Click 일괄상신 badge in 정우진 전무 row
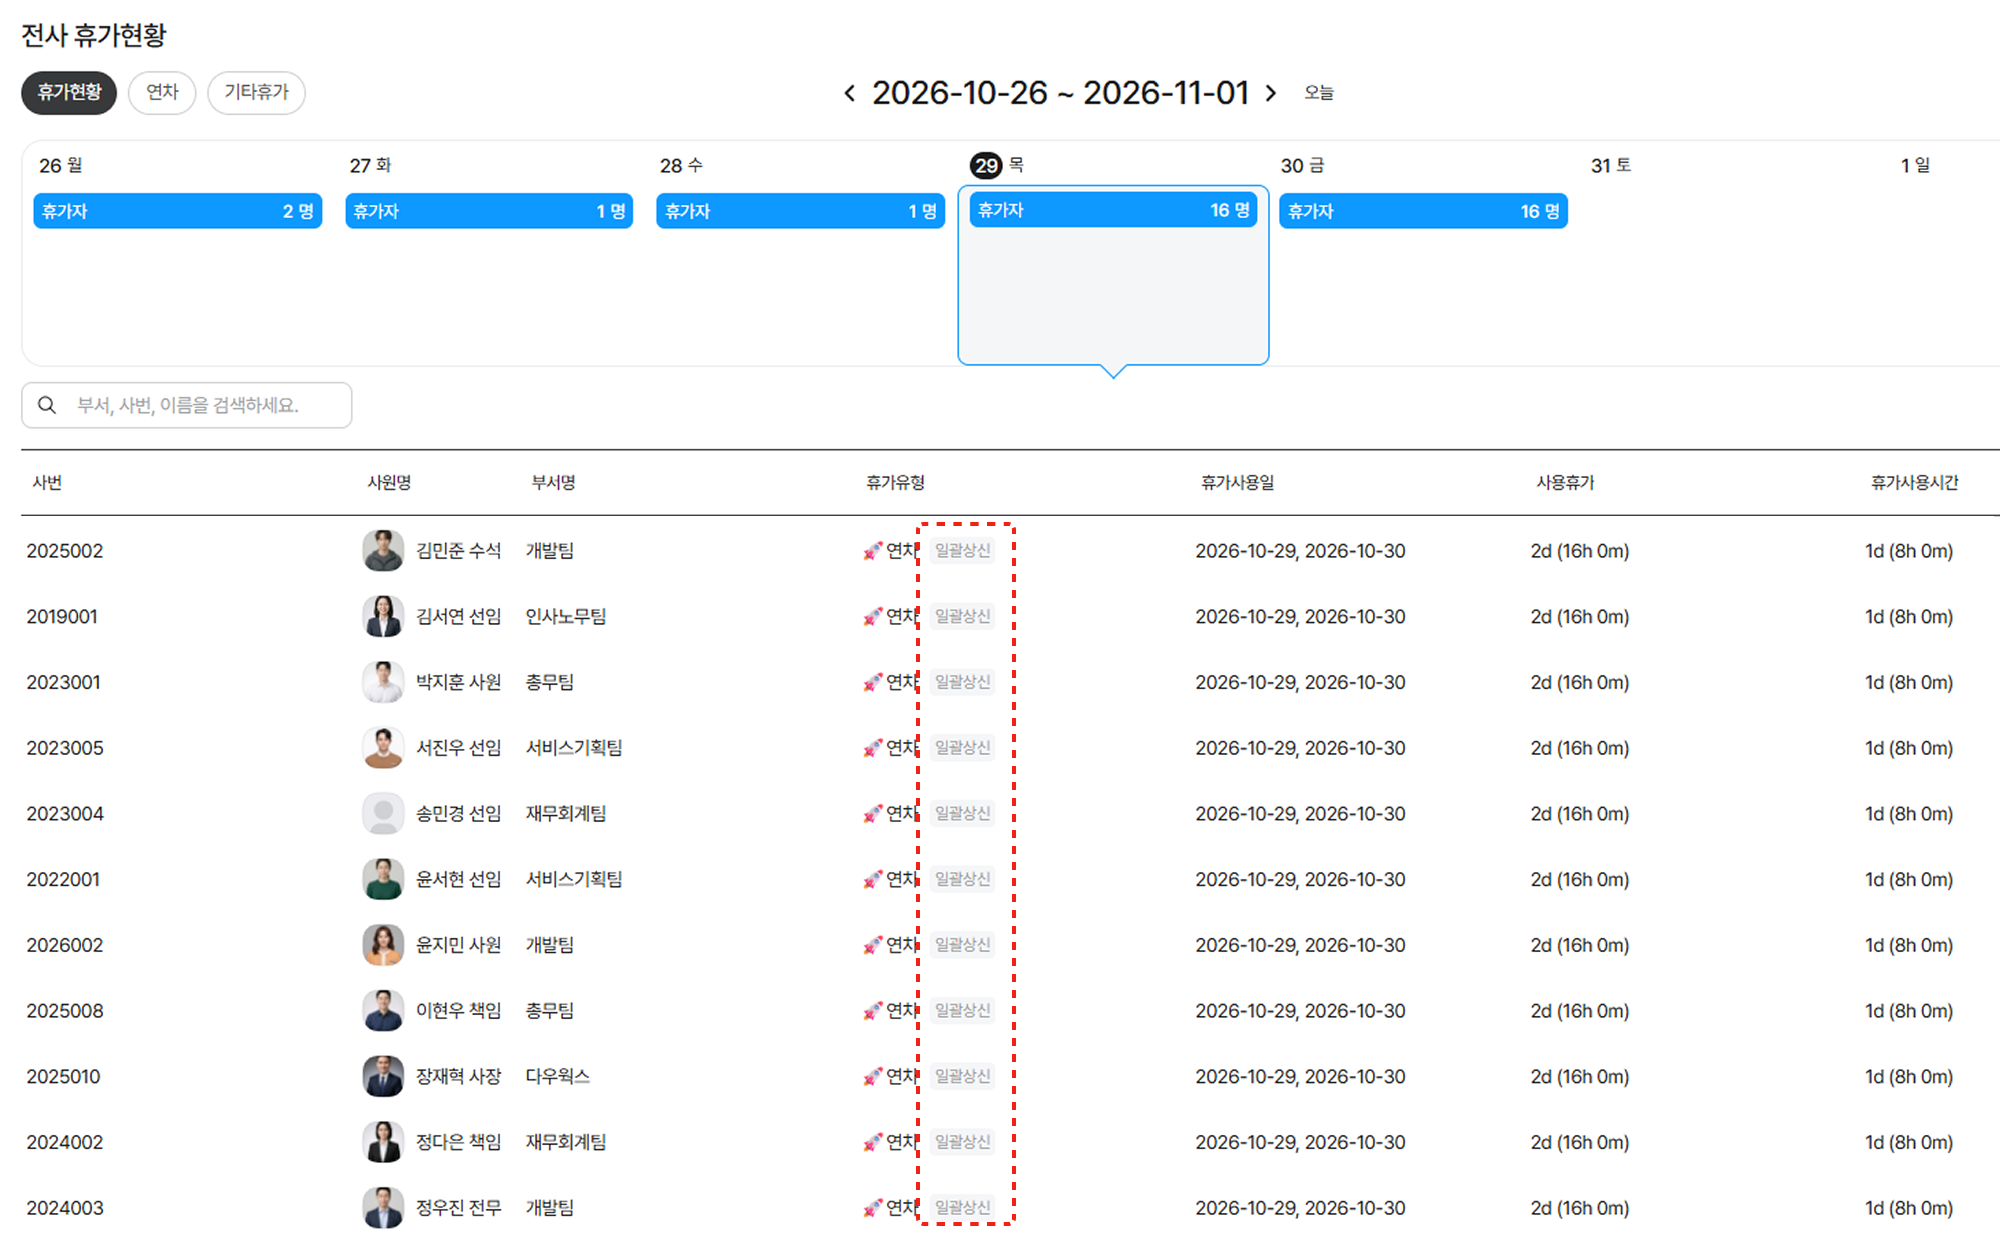The height and width of the screenshot is (1242, 2000). (963, 1208)
